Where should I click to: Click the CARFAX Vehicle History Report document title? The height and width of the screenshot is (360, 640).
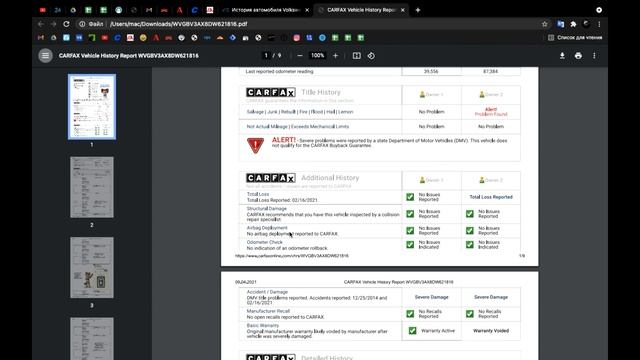tap(129, 56)
